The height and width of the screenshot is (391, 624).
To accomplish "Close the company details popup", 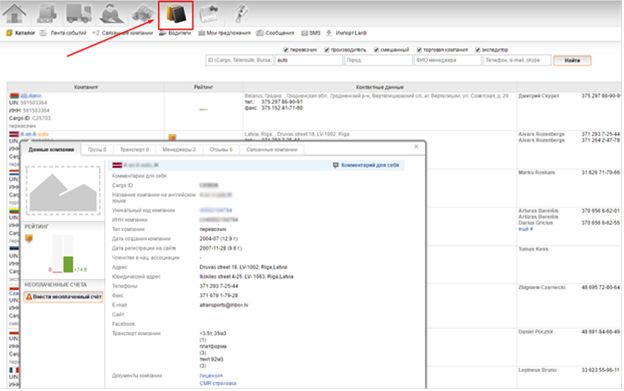I will (416, 146).
